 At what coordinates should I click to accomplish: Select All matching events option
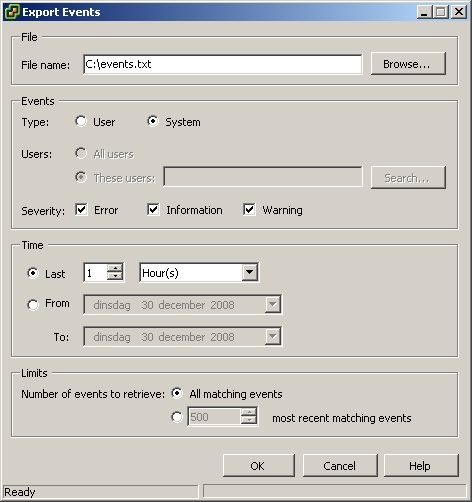click(177, 393)
